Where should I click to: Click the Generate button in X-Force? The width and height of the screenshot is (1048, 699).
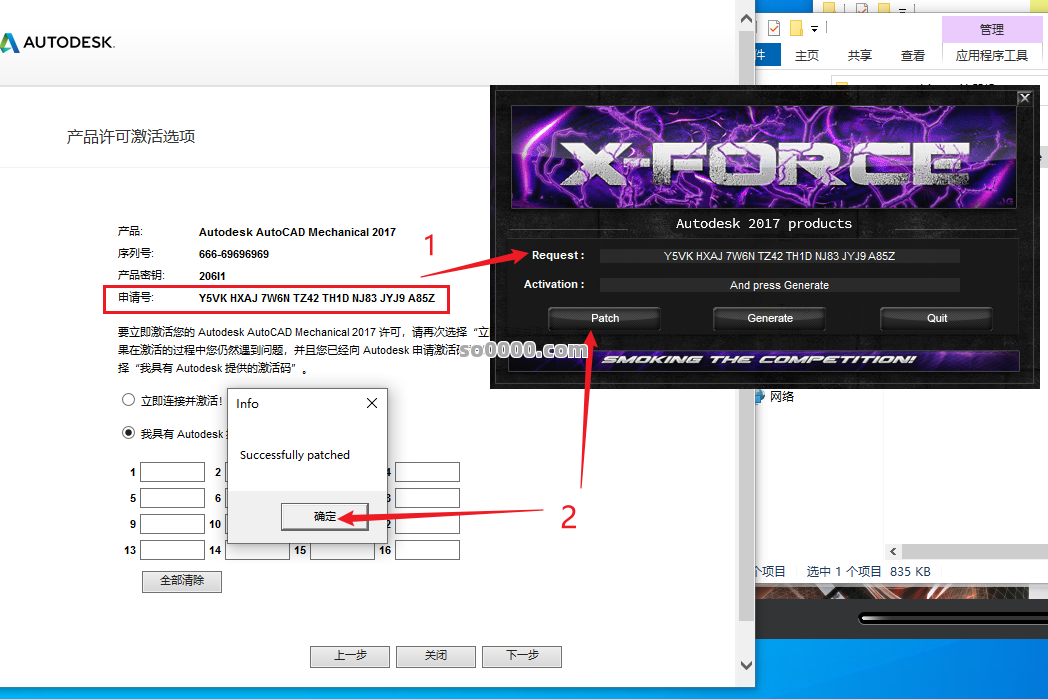tap(770, 318)
